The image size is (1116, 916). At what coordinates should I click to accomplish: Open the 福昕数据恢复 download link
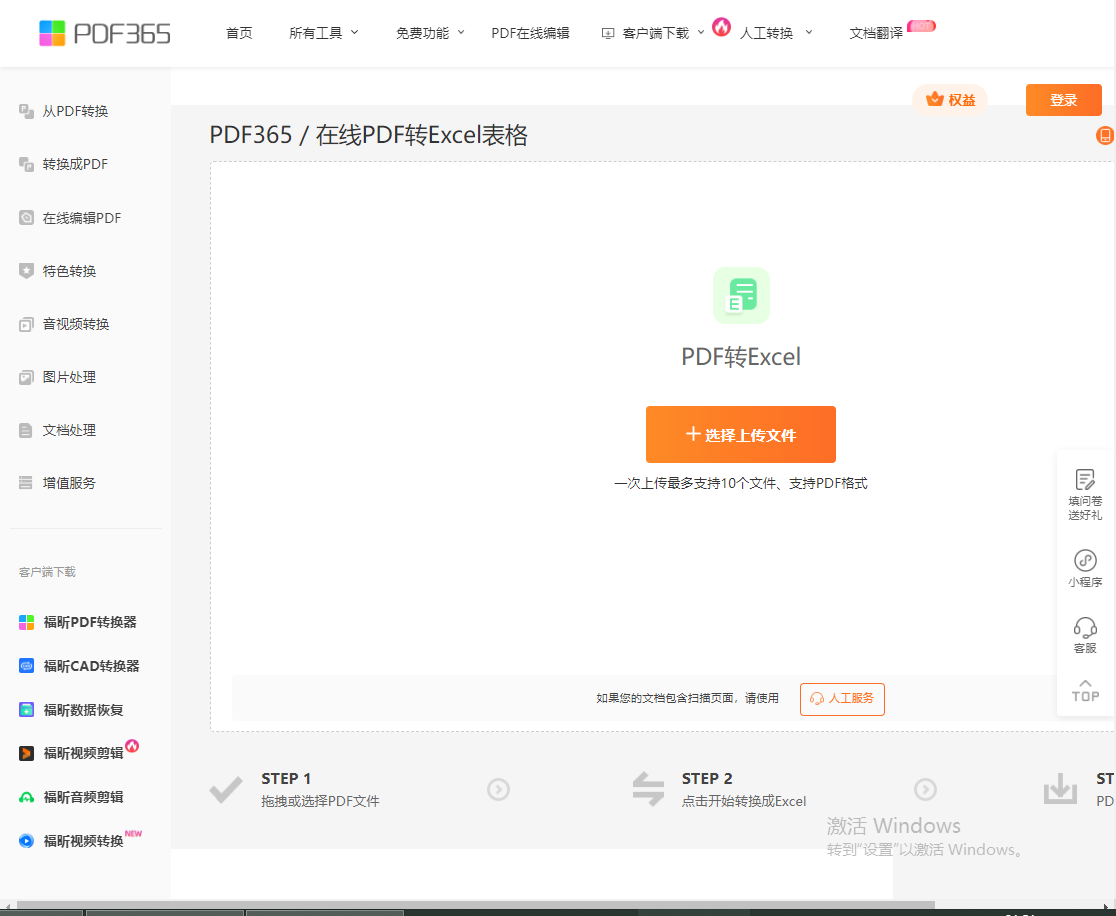click(x=83, y=710)
